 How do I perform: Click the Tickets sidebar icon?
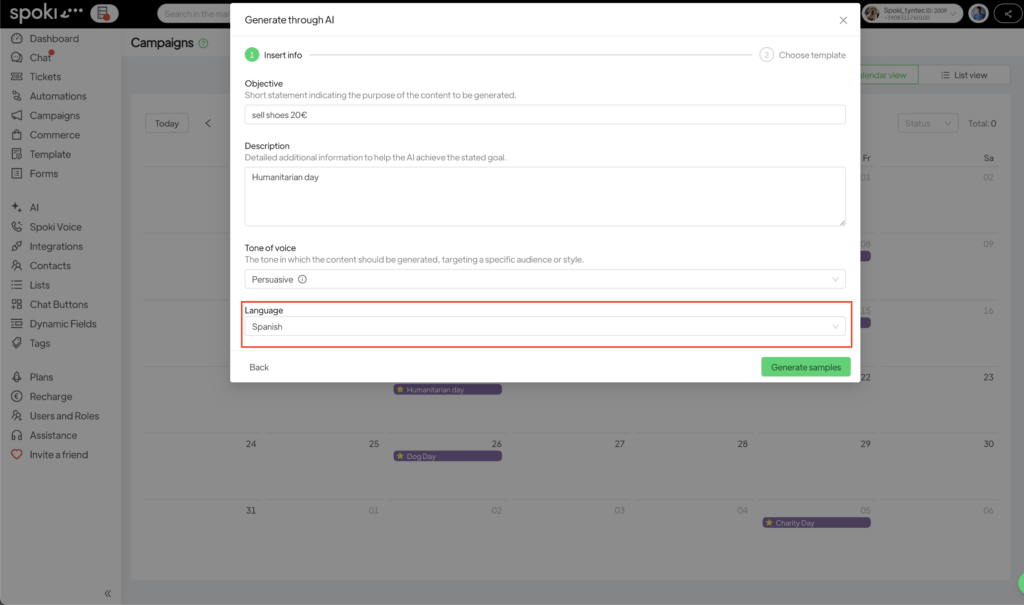point(17,77)
